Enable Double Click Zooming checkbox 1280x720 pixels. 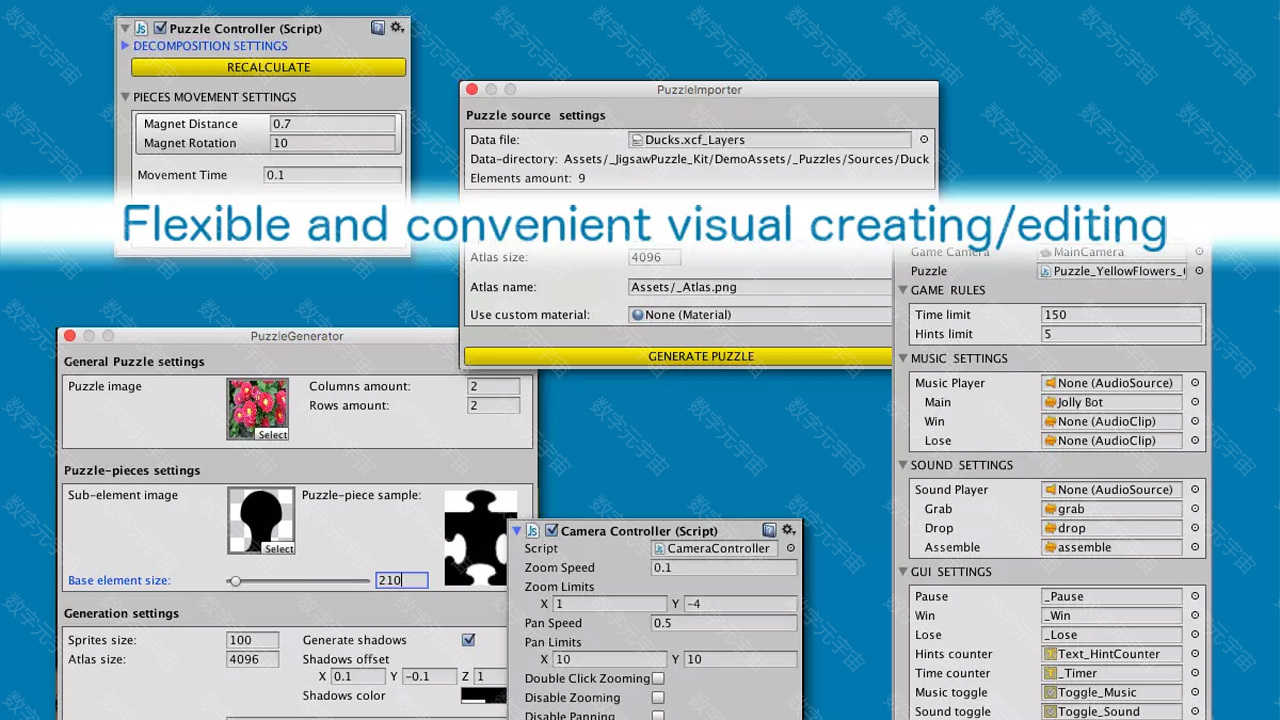pos(658,678)
